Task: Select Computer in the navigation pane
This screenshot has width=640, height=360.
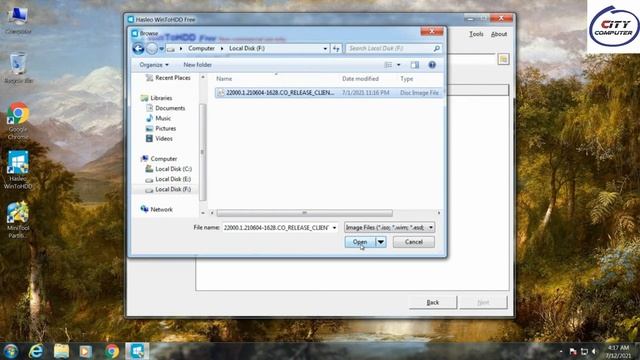Action: (159, 159)
